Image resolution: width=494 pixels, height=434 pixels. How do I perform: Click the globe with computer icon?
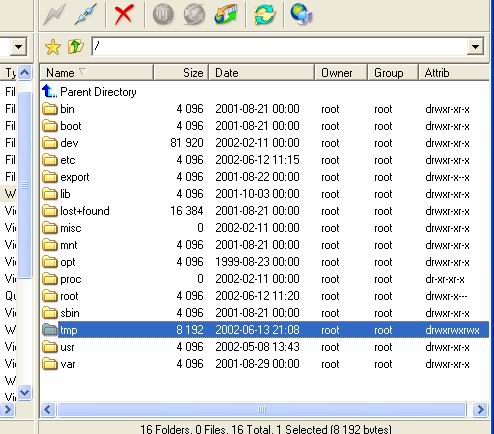coord(301,15)
